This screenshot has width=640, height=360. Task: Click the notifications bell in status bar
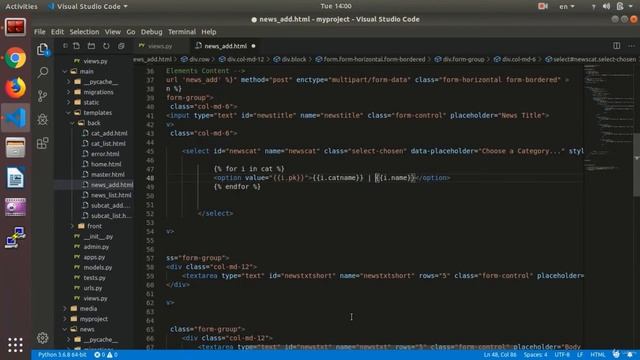click(630, 354)
